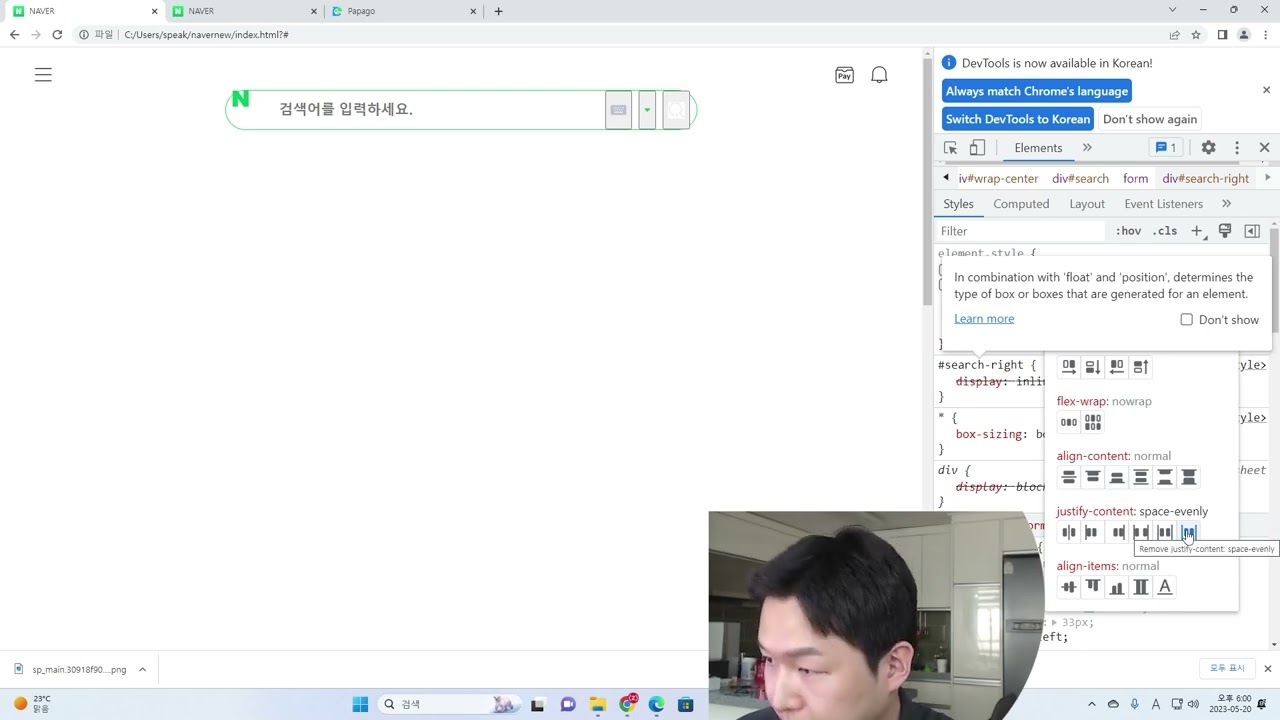The image size is (1280, 720).
Task: Set flex-direction to column icon
Action: point(1093,367)
